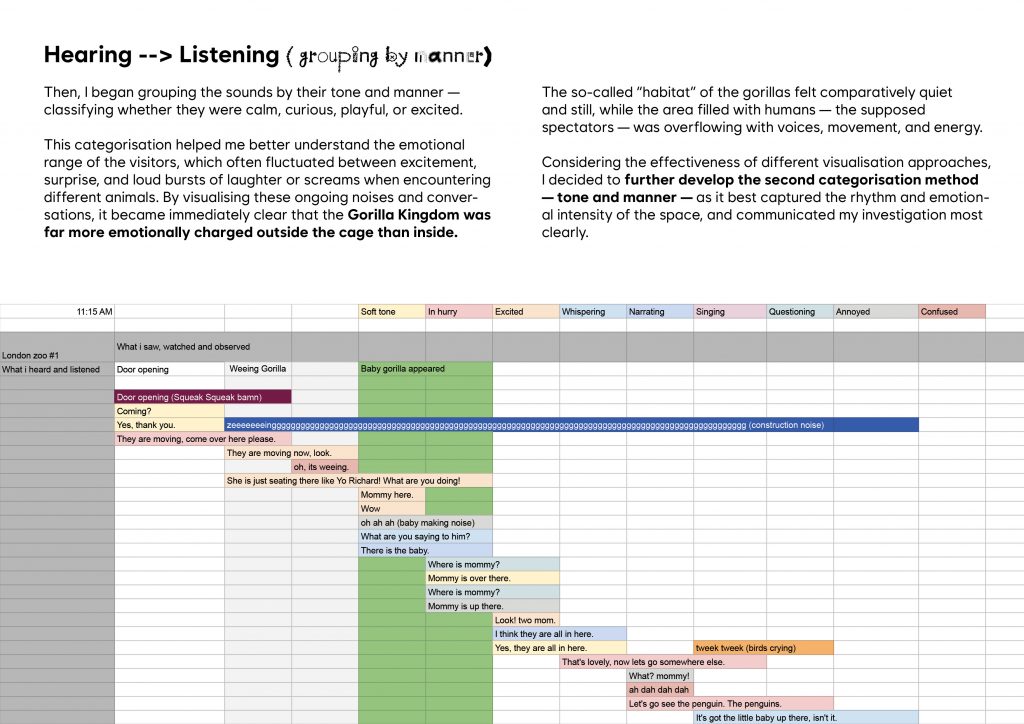Select the Look! two mom. cell
This screenshot has height=724, width=1024.
526,620
